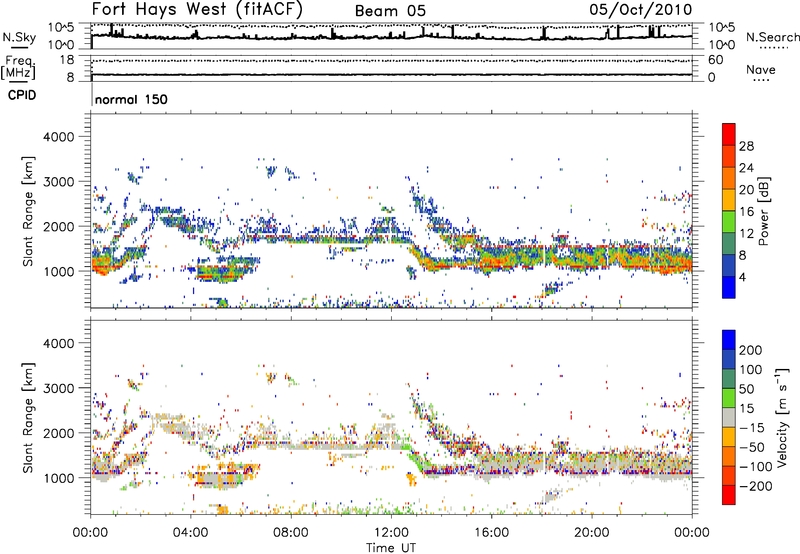Image resolution: width=800 pixels, height=554 pixels.
Task: Click the 'normal 150' CPID text
Action: click(x=131, y=99)
